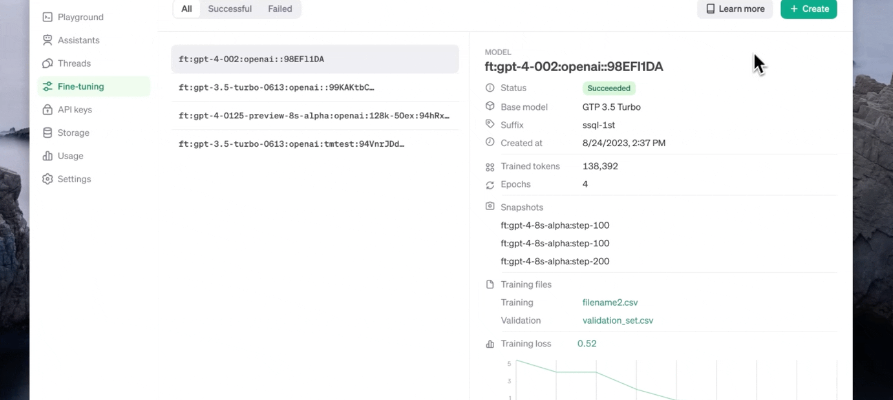
Task: Select job ft:gpt-4-002:openai::98EFl1DA in list
Action: [x=315, y=59]
